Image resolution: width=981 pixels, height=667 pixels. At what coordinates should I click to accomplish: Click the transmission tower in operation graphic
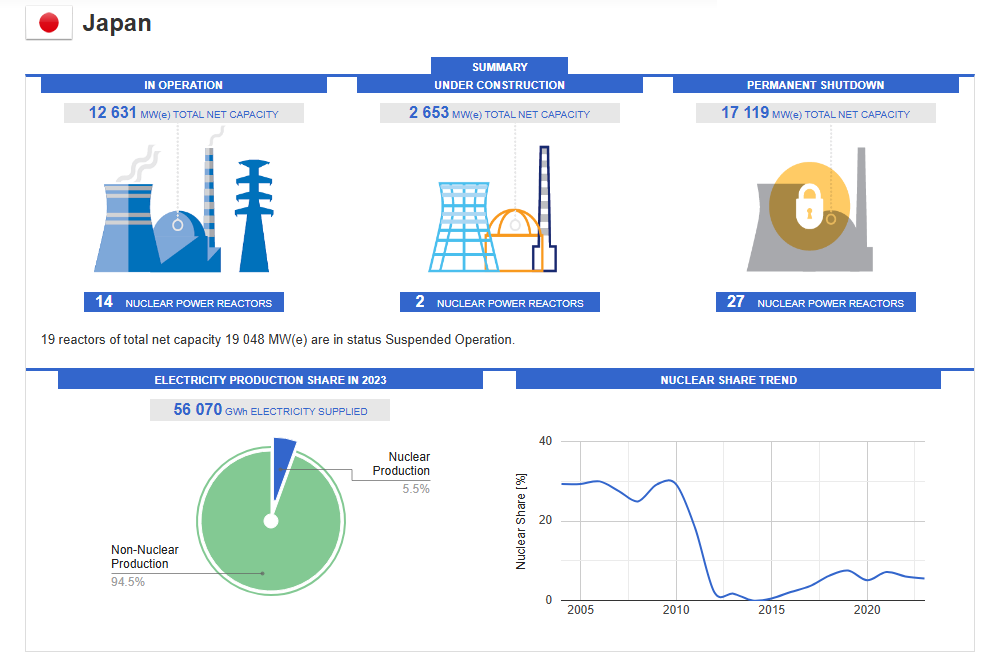(253, 215)
